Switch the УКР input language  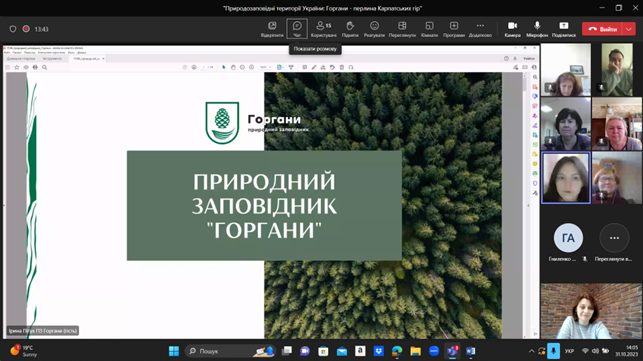point(569,351)
